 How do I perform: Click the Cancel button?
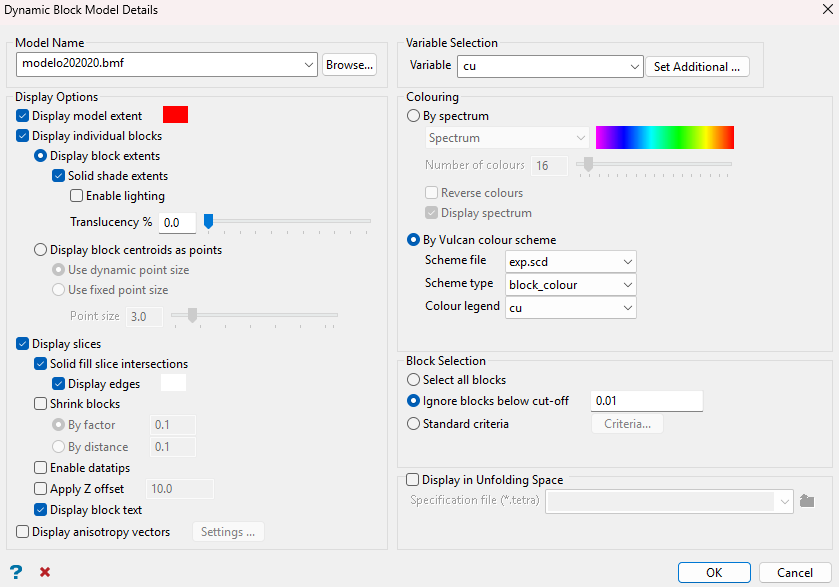click(x=795, y=573)
